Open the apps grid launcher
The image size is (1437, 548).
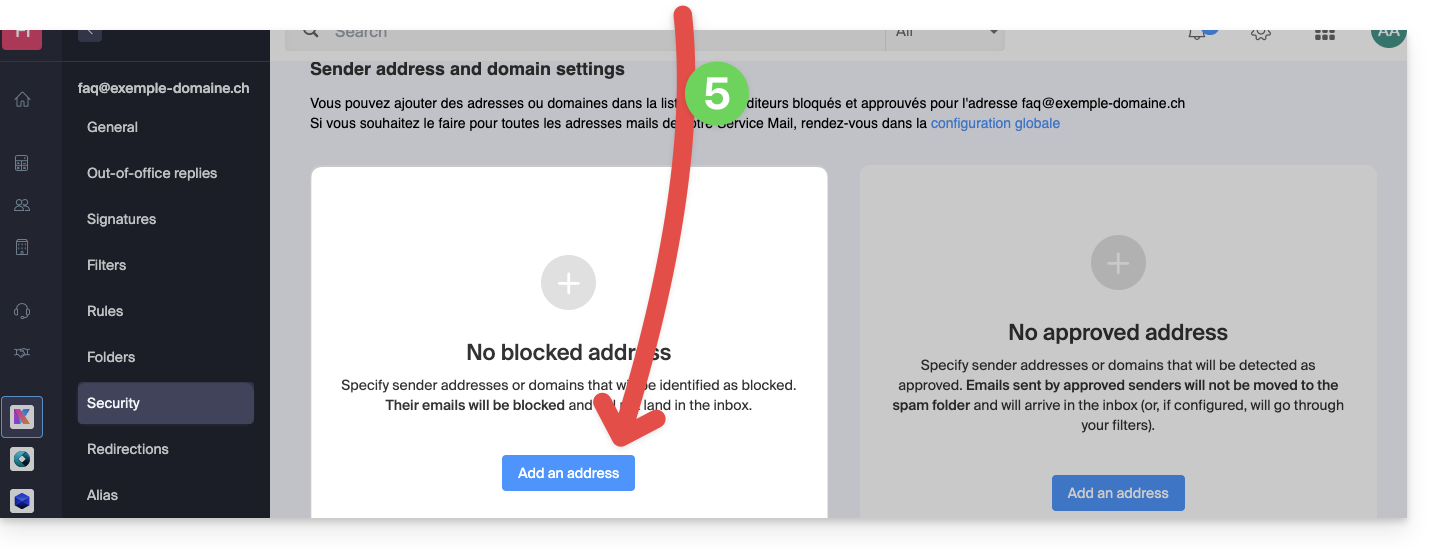click(x=1325, y=34)
